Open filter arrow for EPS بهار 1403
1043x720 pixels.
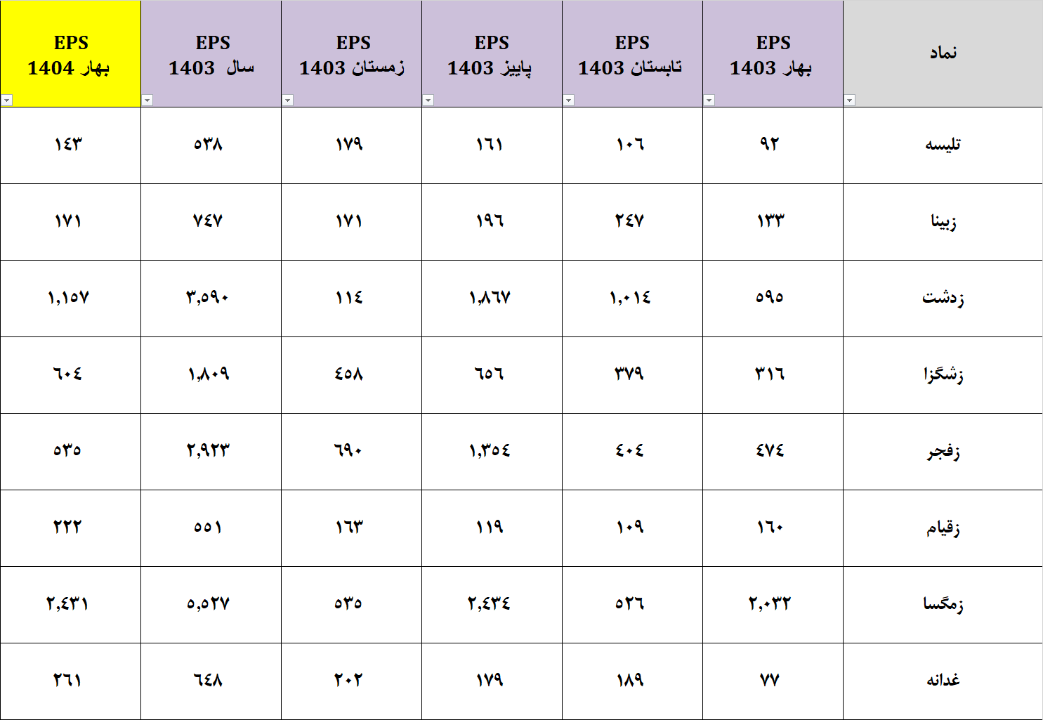point(709,100)
